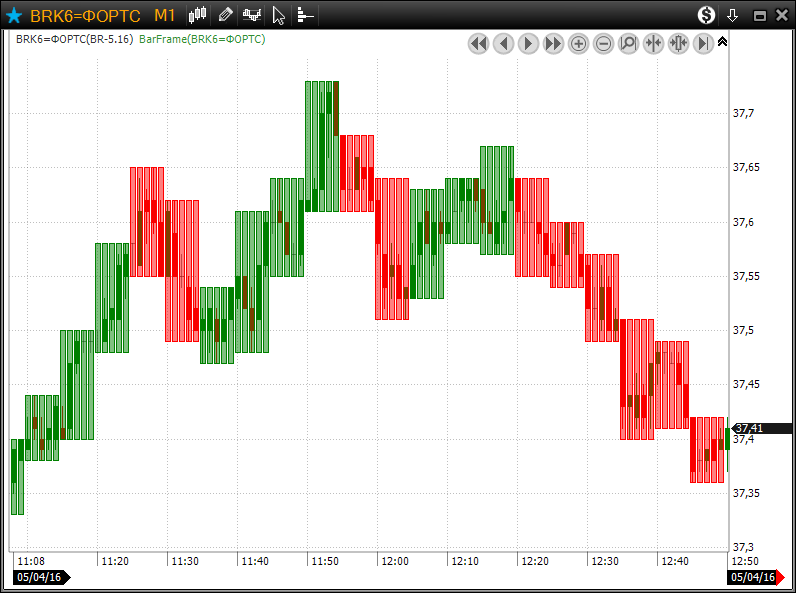Open the candlestick chart type selector

pyautogui.click(x=198, y=15)
